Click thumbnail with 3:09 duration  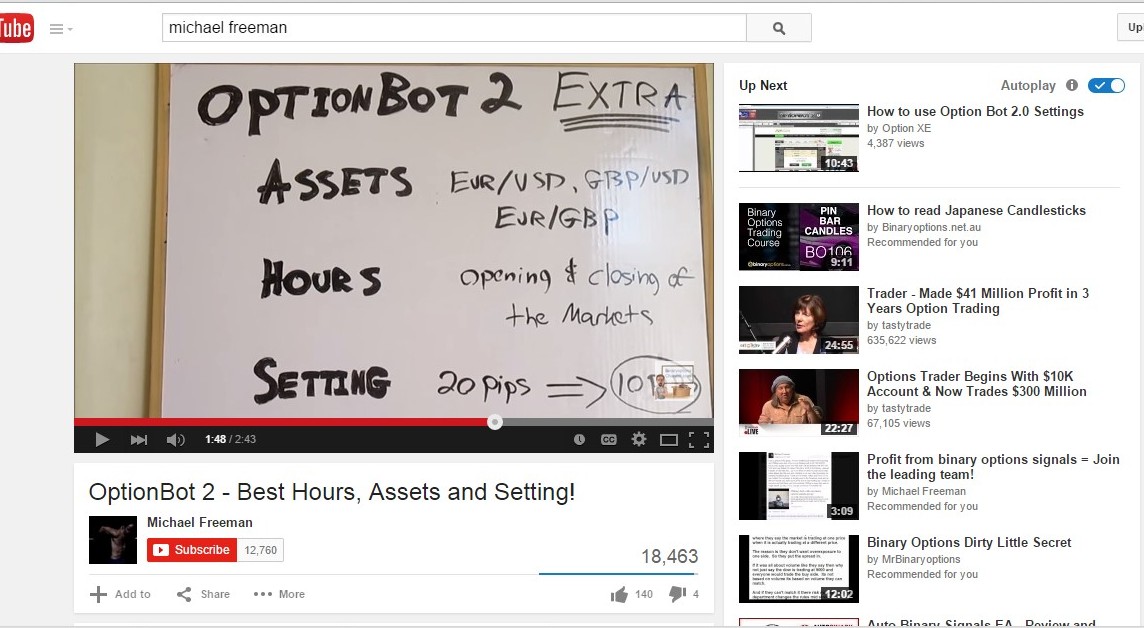[799, 486]
